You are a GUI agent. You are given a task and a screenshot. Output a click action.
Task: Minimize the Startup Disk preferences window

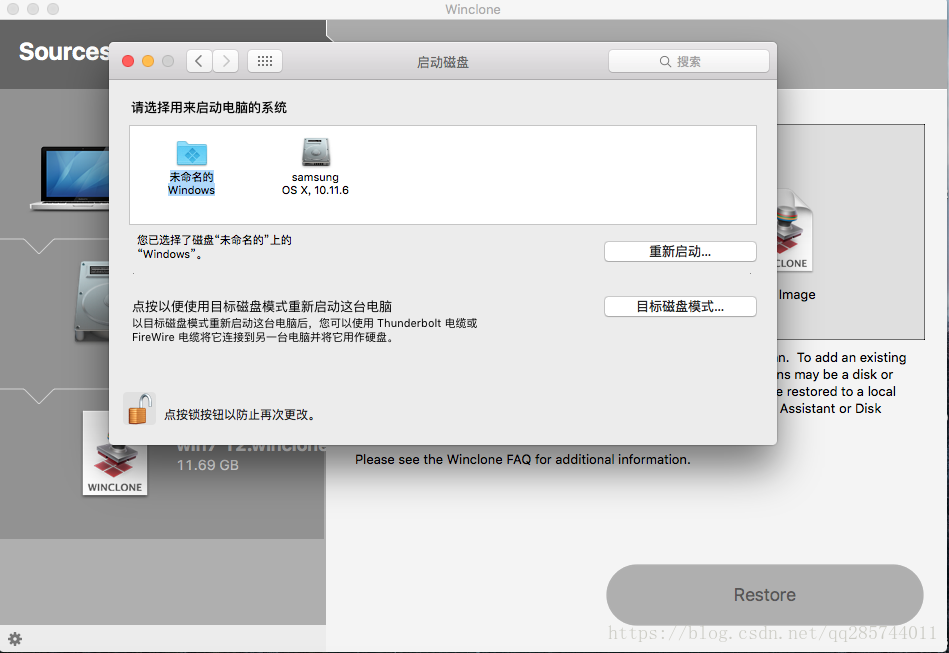(148, 61)
